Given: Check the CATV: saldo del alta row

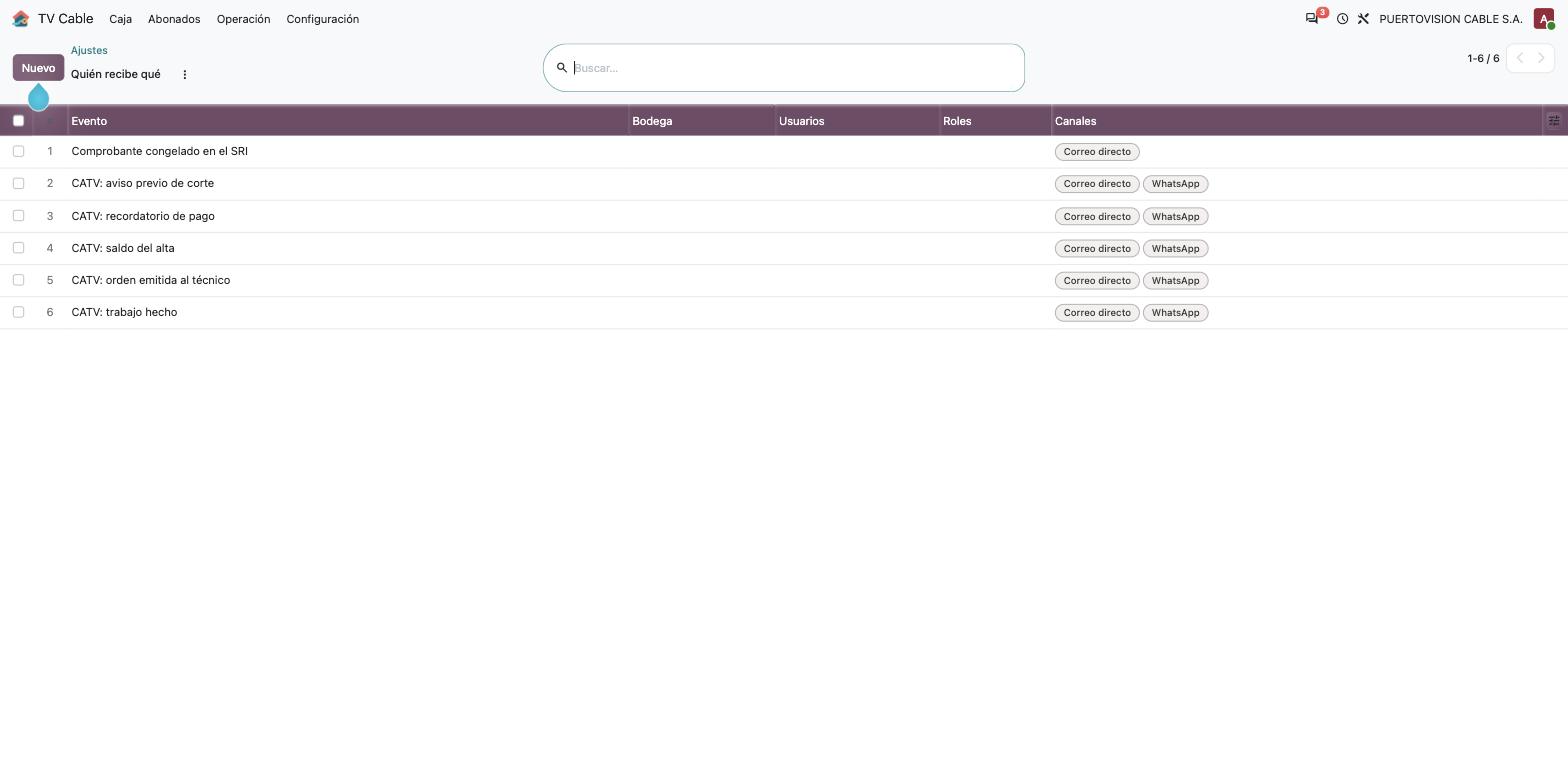Looking at the screenshot, I should pyautogui.click(x=18, y=248).
